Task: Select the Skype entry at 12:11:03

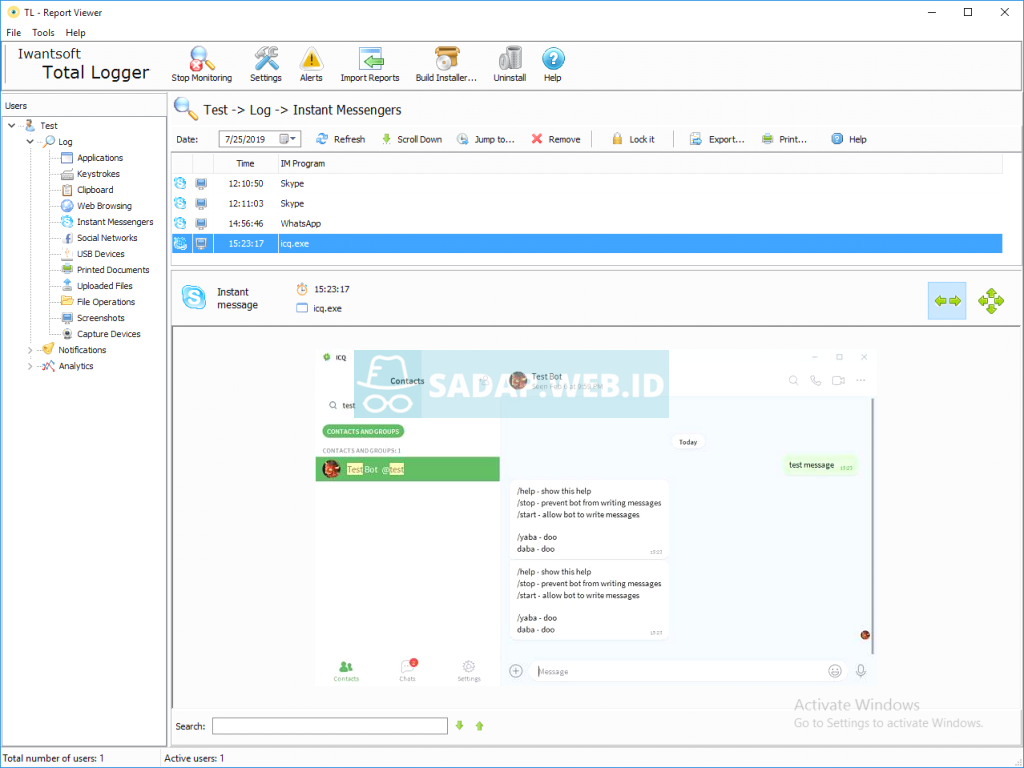Action: [x=586, y=204]
